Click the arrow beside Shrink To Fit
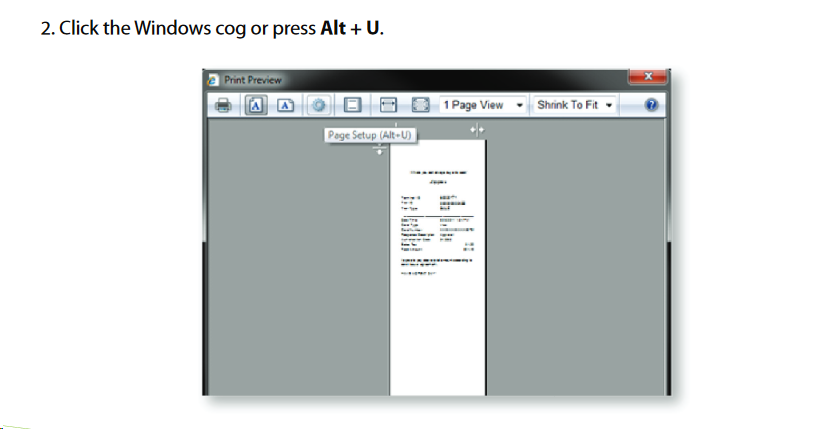Screen dimensions: 820x429 pyautogui.click(x=609, y=106)
